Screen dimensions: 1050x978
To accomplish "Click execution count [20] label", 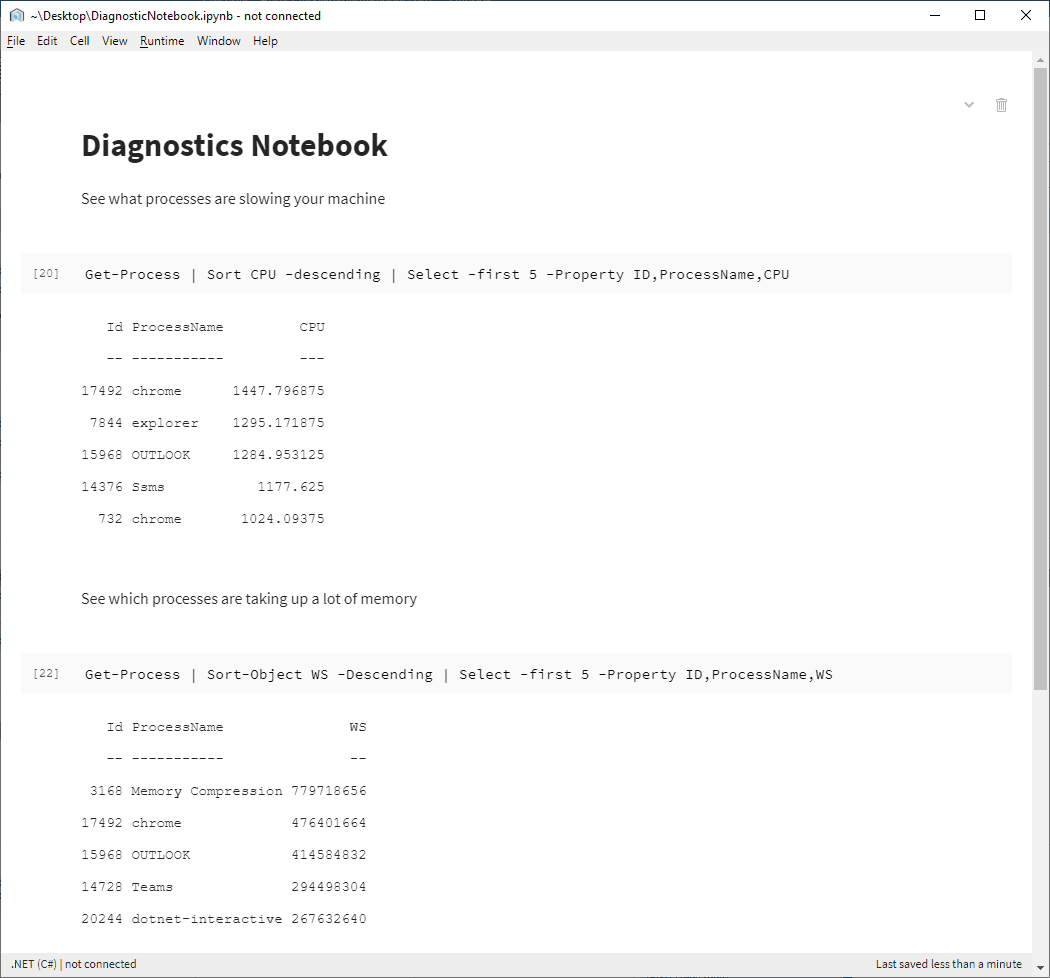I will 46,273.
